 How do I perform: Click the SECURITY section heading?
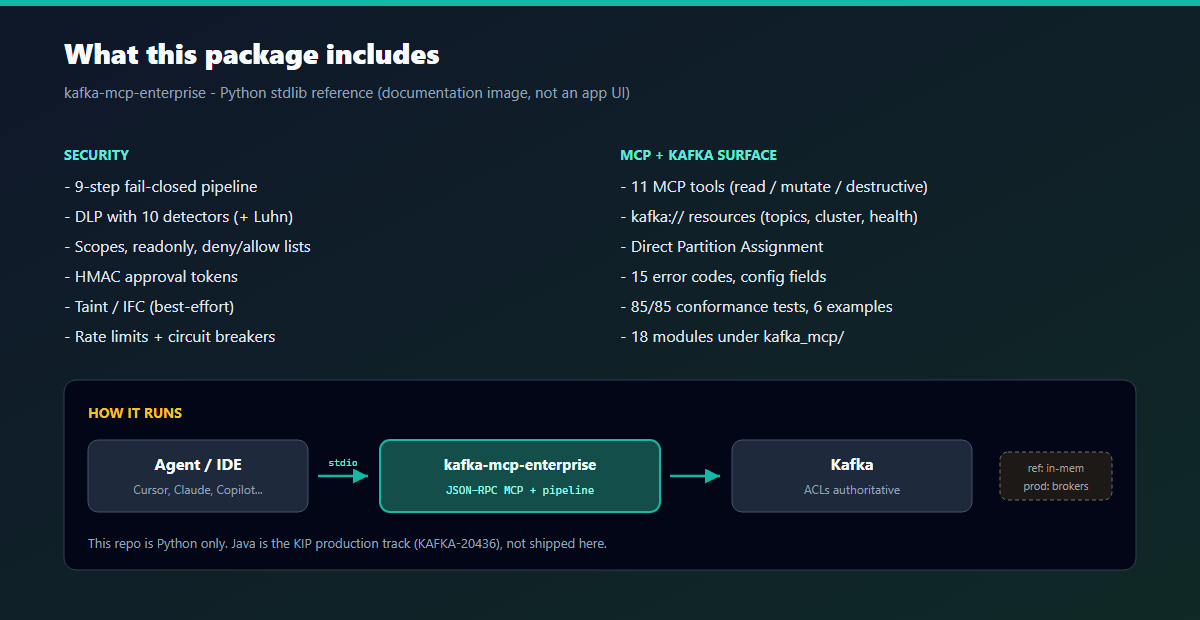click(x=96, y=155)
